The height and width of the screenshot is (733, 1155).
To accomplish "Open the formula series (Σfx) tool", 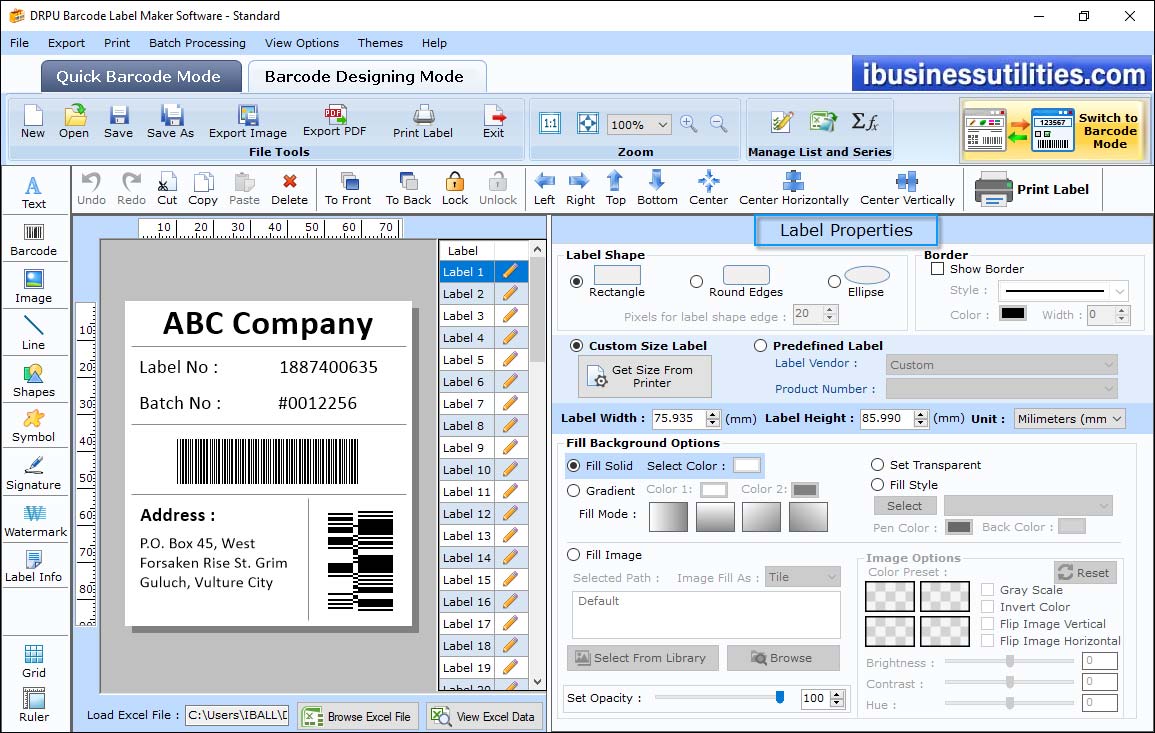I will tap(865, 122).
